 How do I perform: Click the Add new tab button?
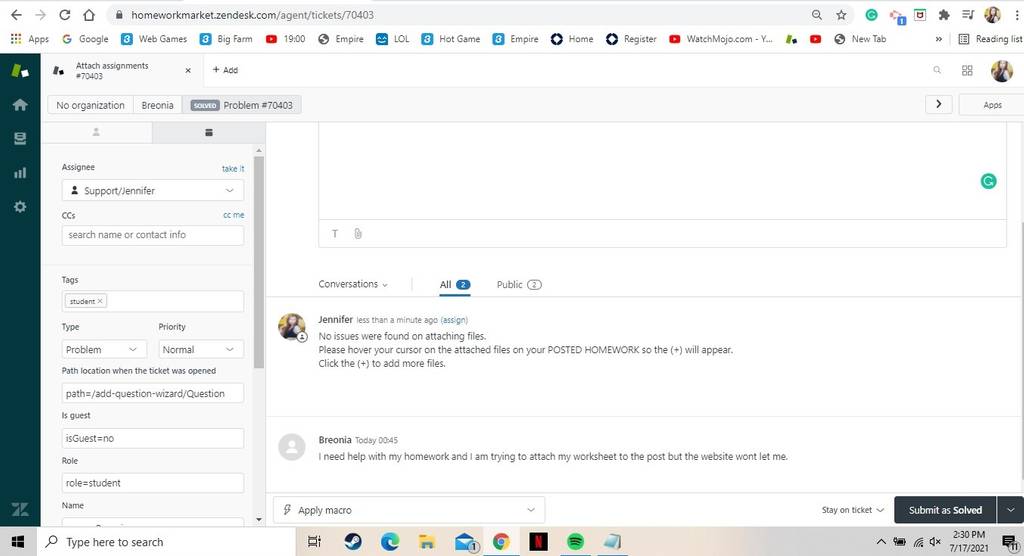coord(225,70)
